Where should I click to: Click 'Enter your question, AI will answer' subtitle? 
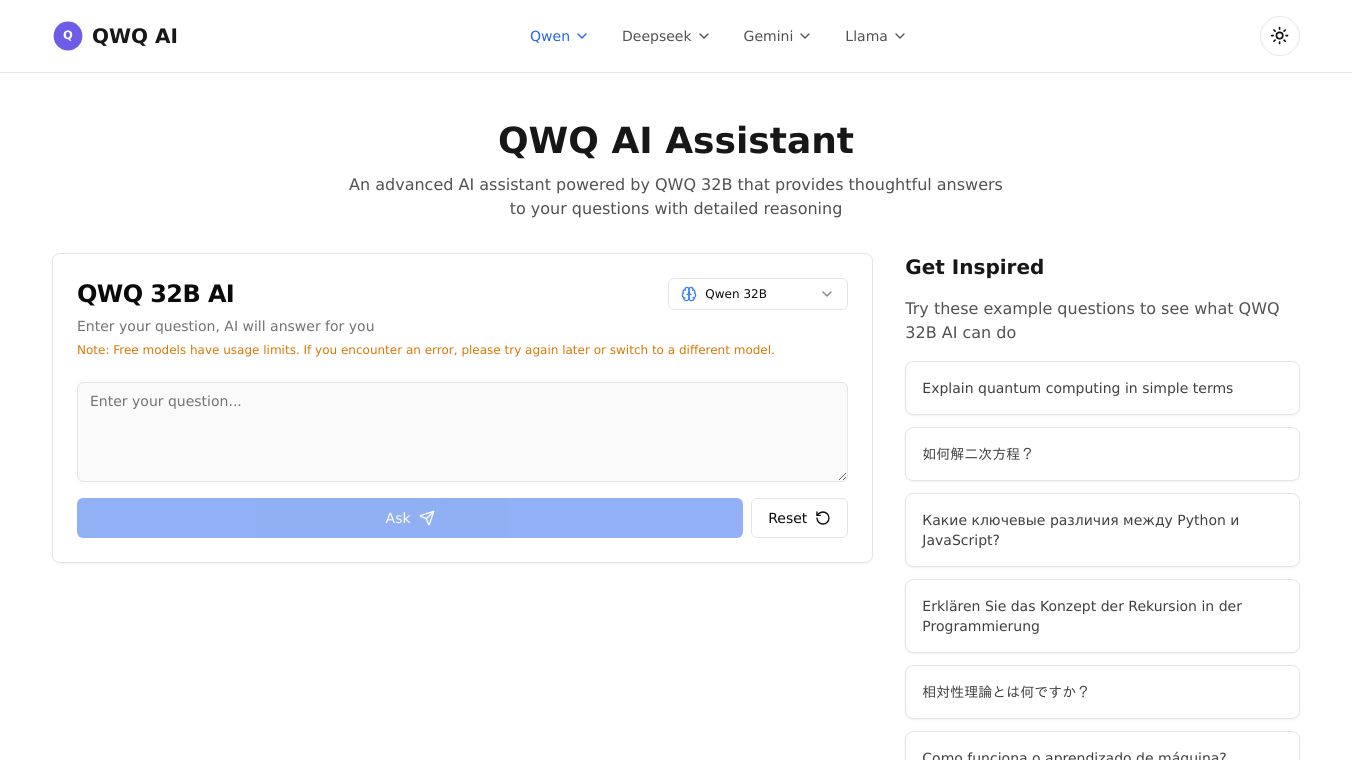click(x=226, y=326)
